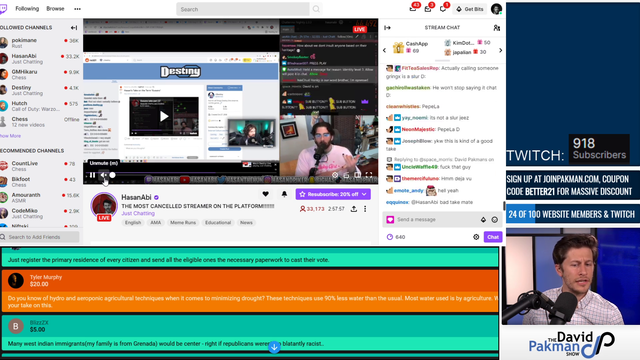Viewport: 640px width, 360px height.
Task: Open the notifications inbox showing 43
Action: [x=413, y=9]
